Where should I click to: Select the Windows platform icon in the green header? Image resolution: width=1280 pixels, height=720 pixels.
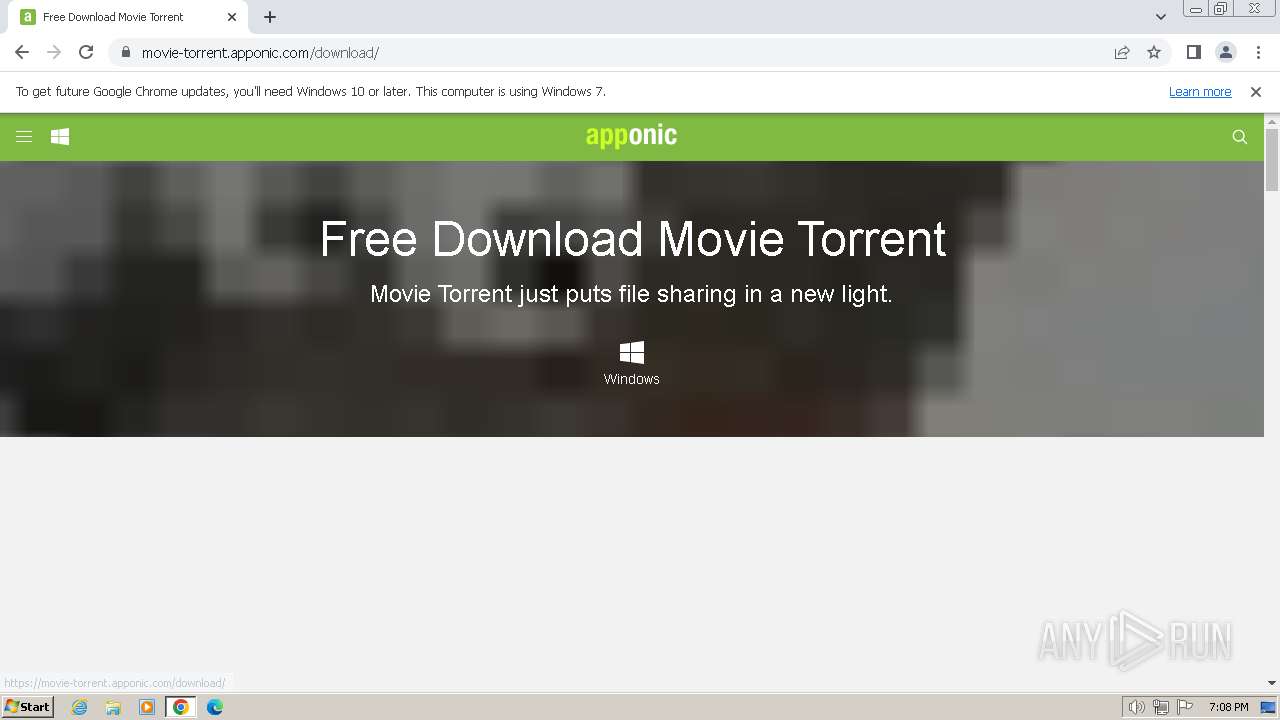point(60,137)
